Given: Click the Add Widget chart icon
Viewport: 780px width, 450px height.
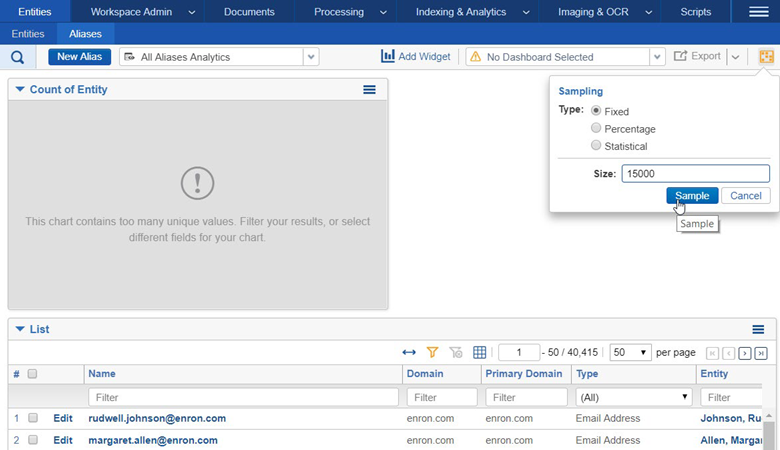Looking at the screenshot, I should click(388, 56).
